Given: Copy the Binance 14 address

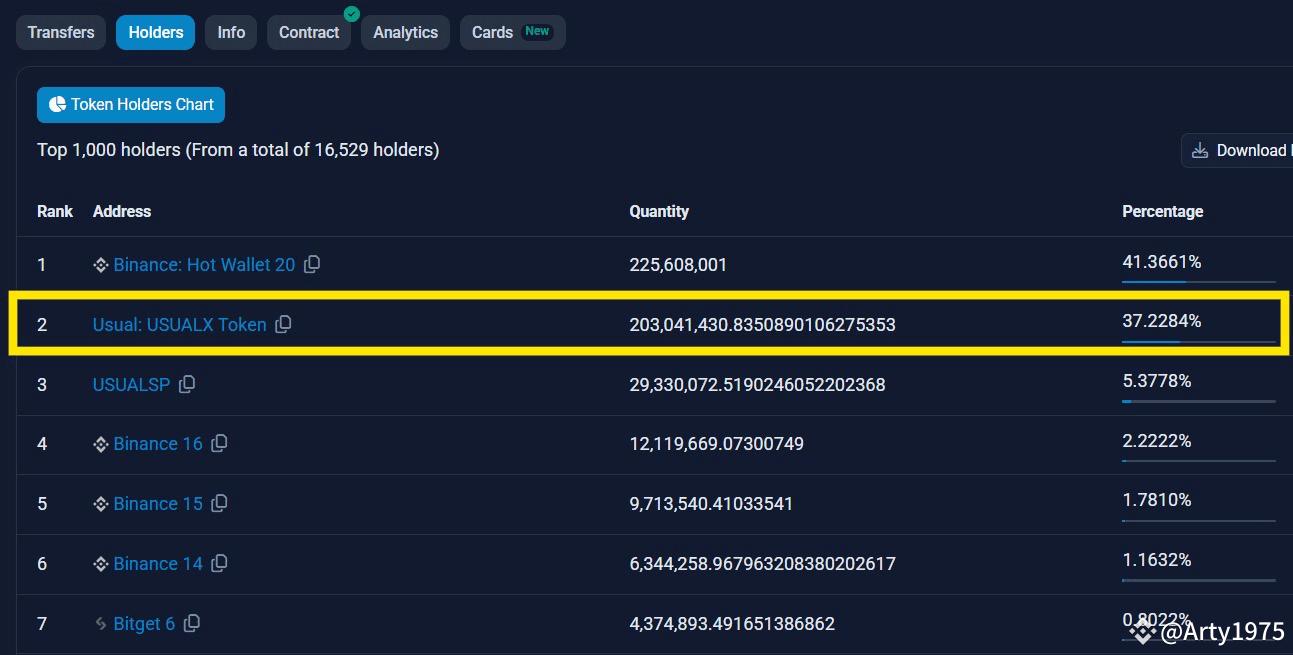Looking at the screenshot, I should [x=219, y=563].
